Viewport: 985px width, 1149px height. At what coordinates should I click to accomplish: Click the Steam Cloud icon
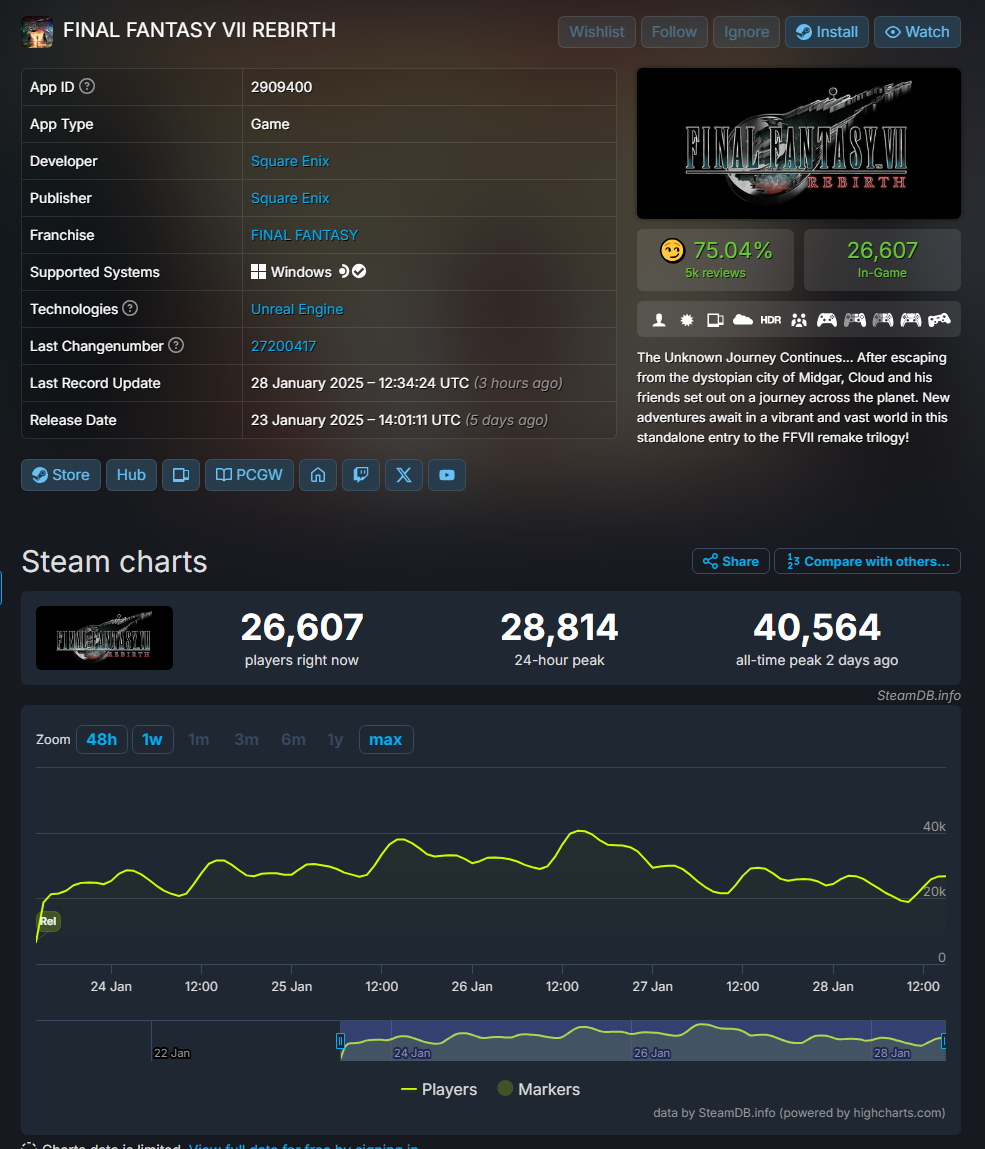(742, 319)
